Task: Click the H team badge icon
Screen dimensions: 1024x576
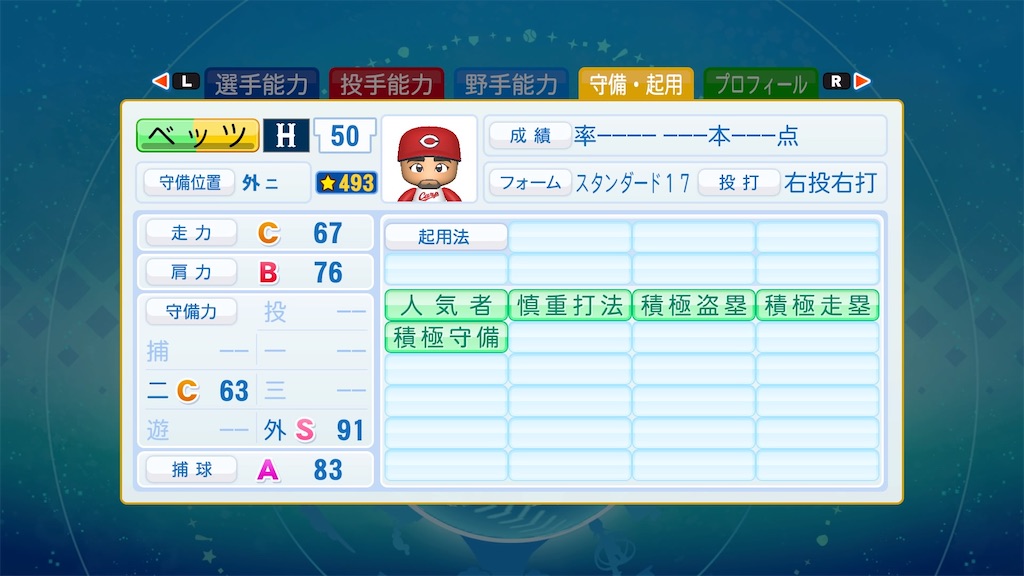Action: click(286, 136)
